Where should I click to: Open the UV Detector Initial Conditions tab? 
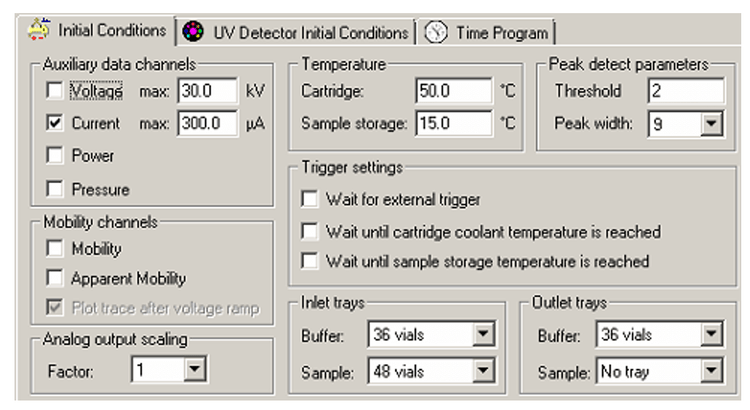296,33
